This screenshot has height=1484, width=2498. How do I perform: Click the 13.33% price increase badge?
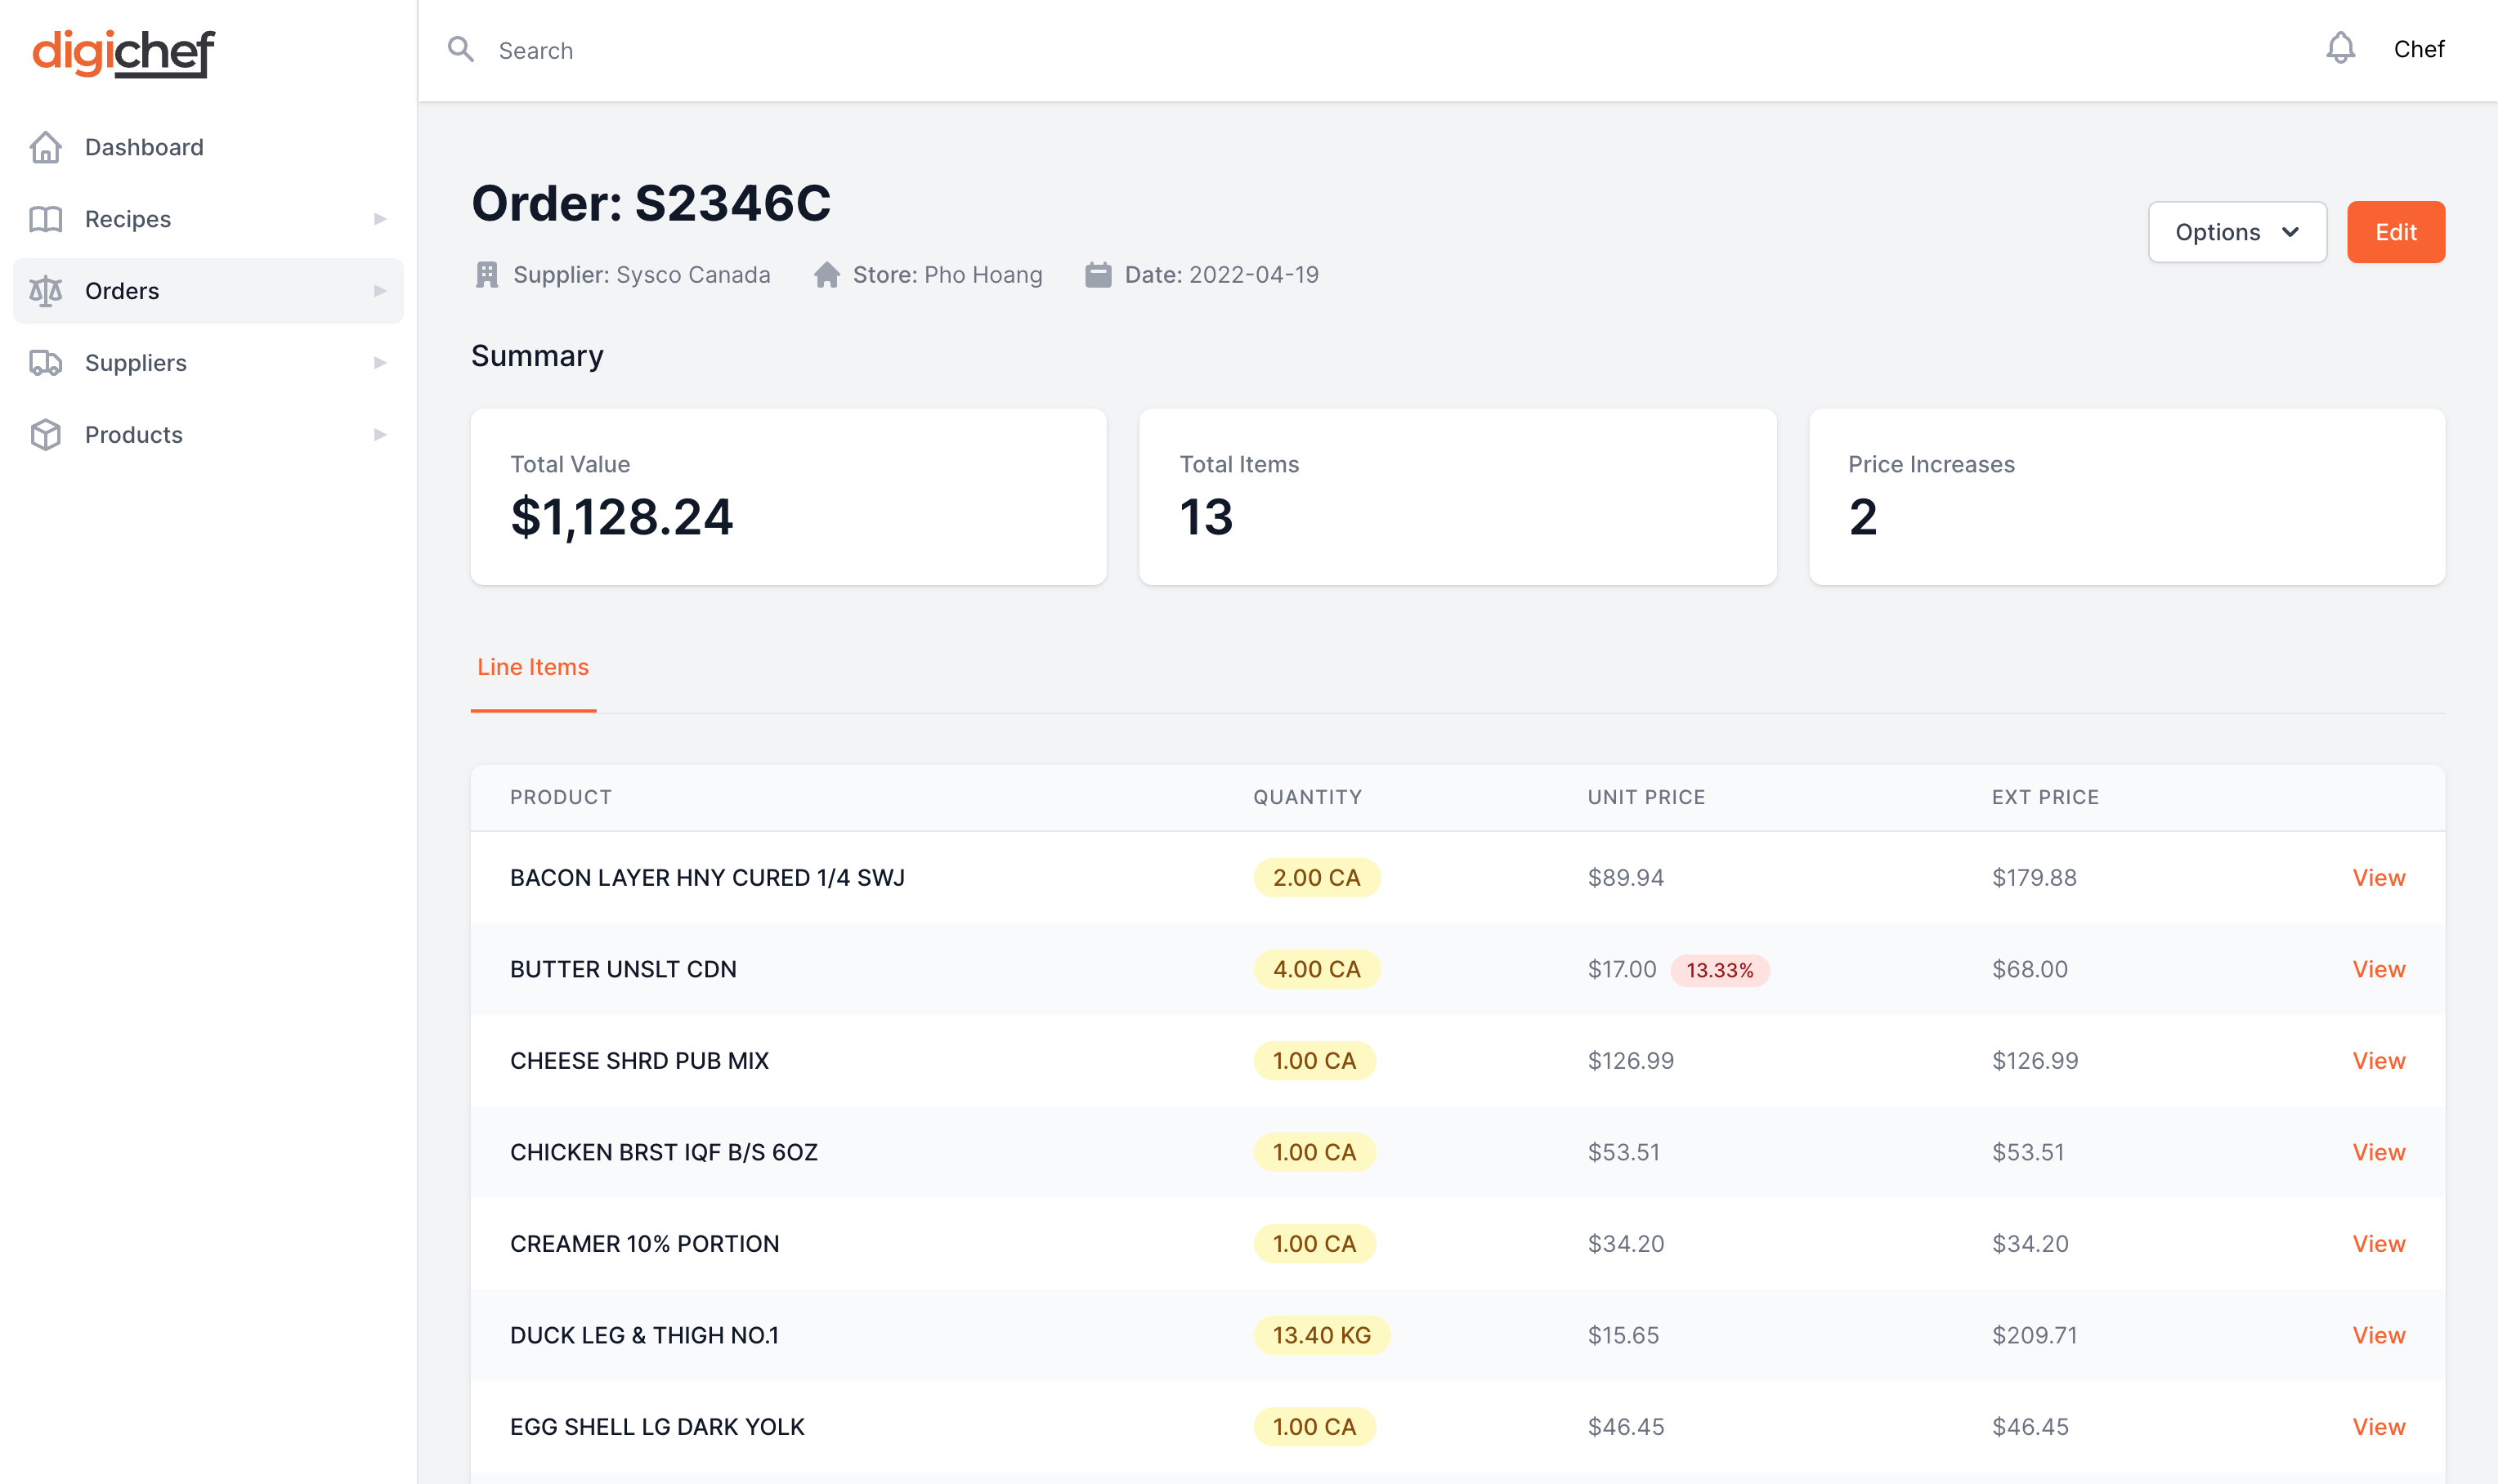[x=1717, y=970]
